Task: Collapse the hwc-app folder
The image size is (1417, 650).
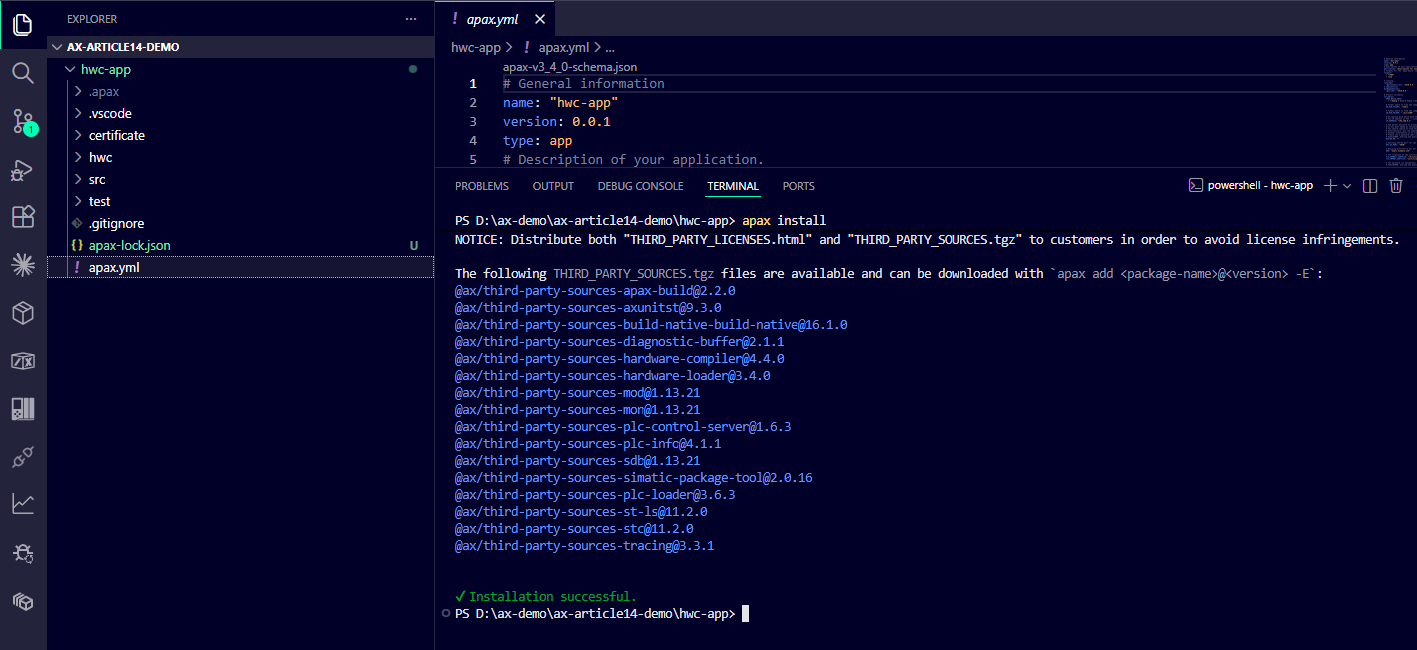Action: click(70, 70)
